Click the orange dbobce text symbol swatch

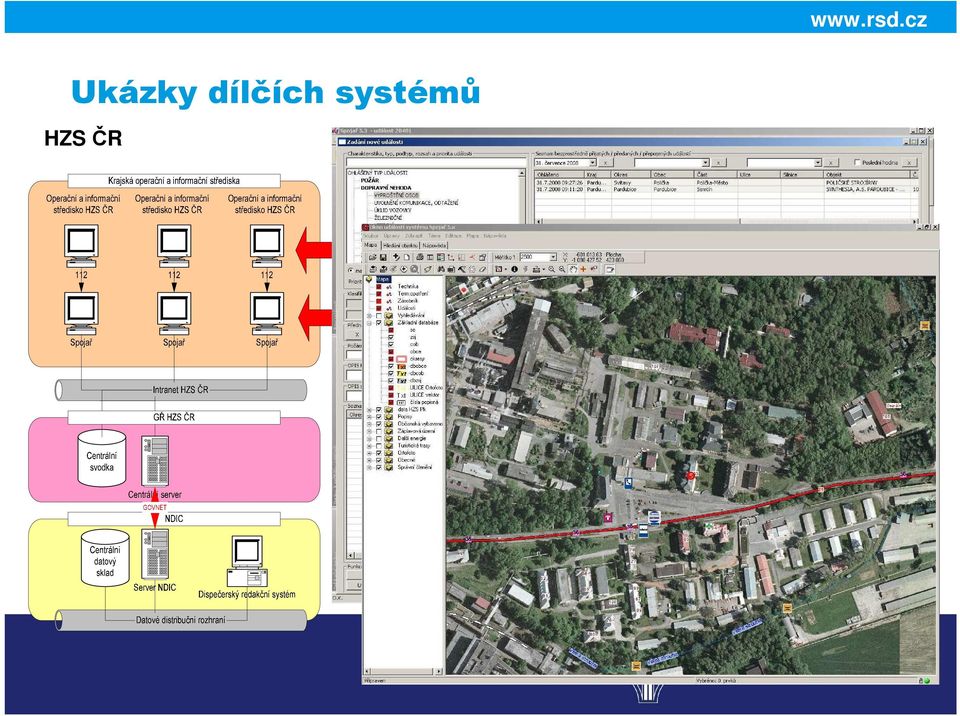pos(402,366)
